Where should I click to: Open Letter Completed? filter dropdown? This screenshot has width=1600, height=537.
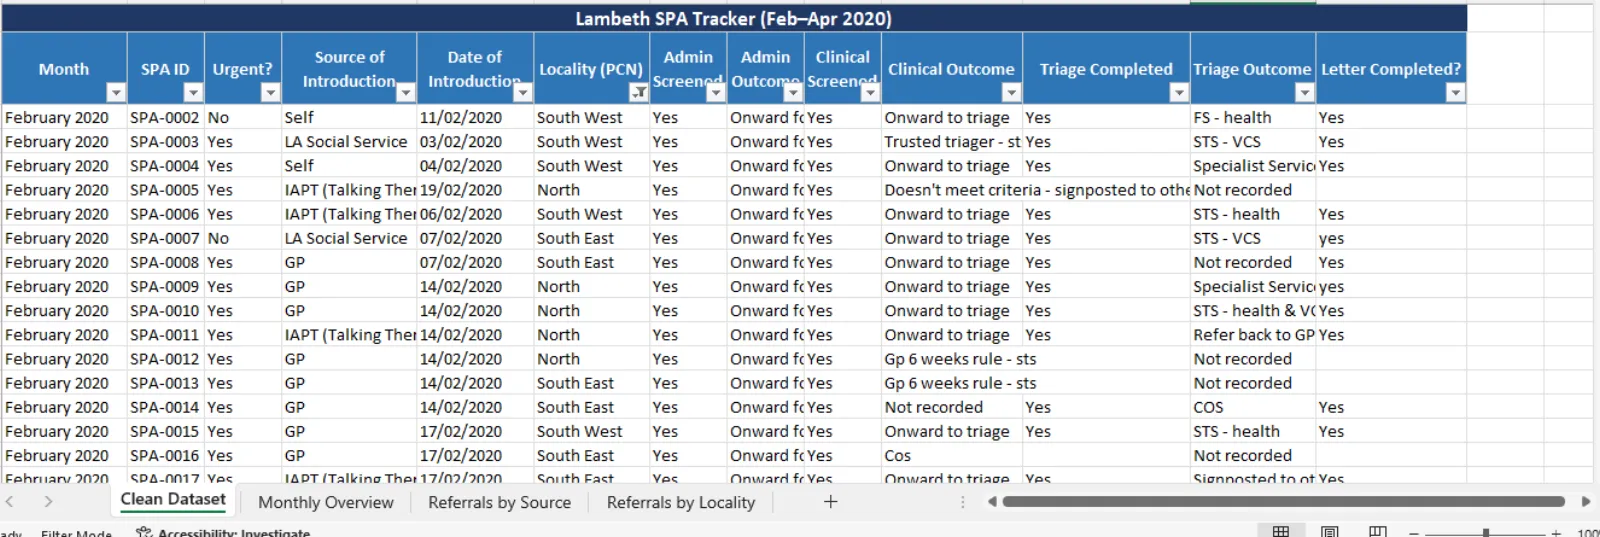coord(1455,93)
